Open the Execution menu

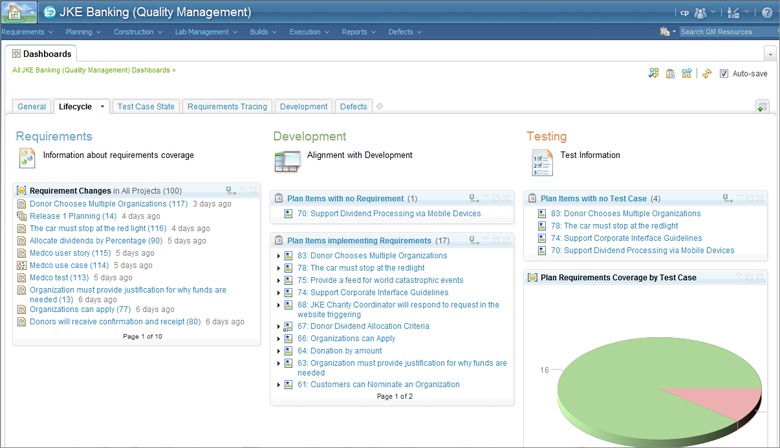pyautogui.click(x=309, y=32)
